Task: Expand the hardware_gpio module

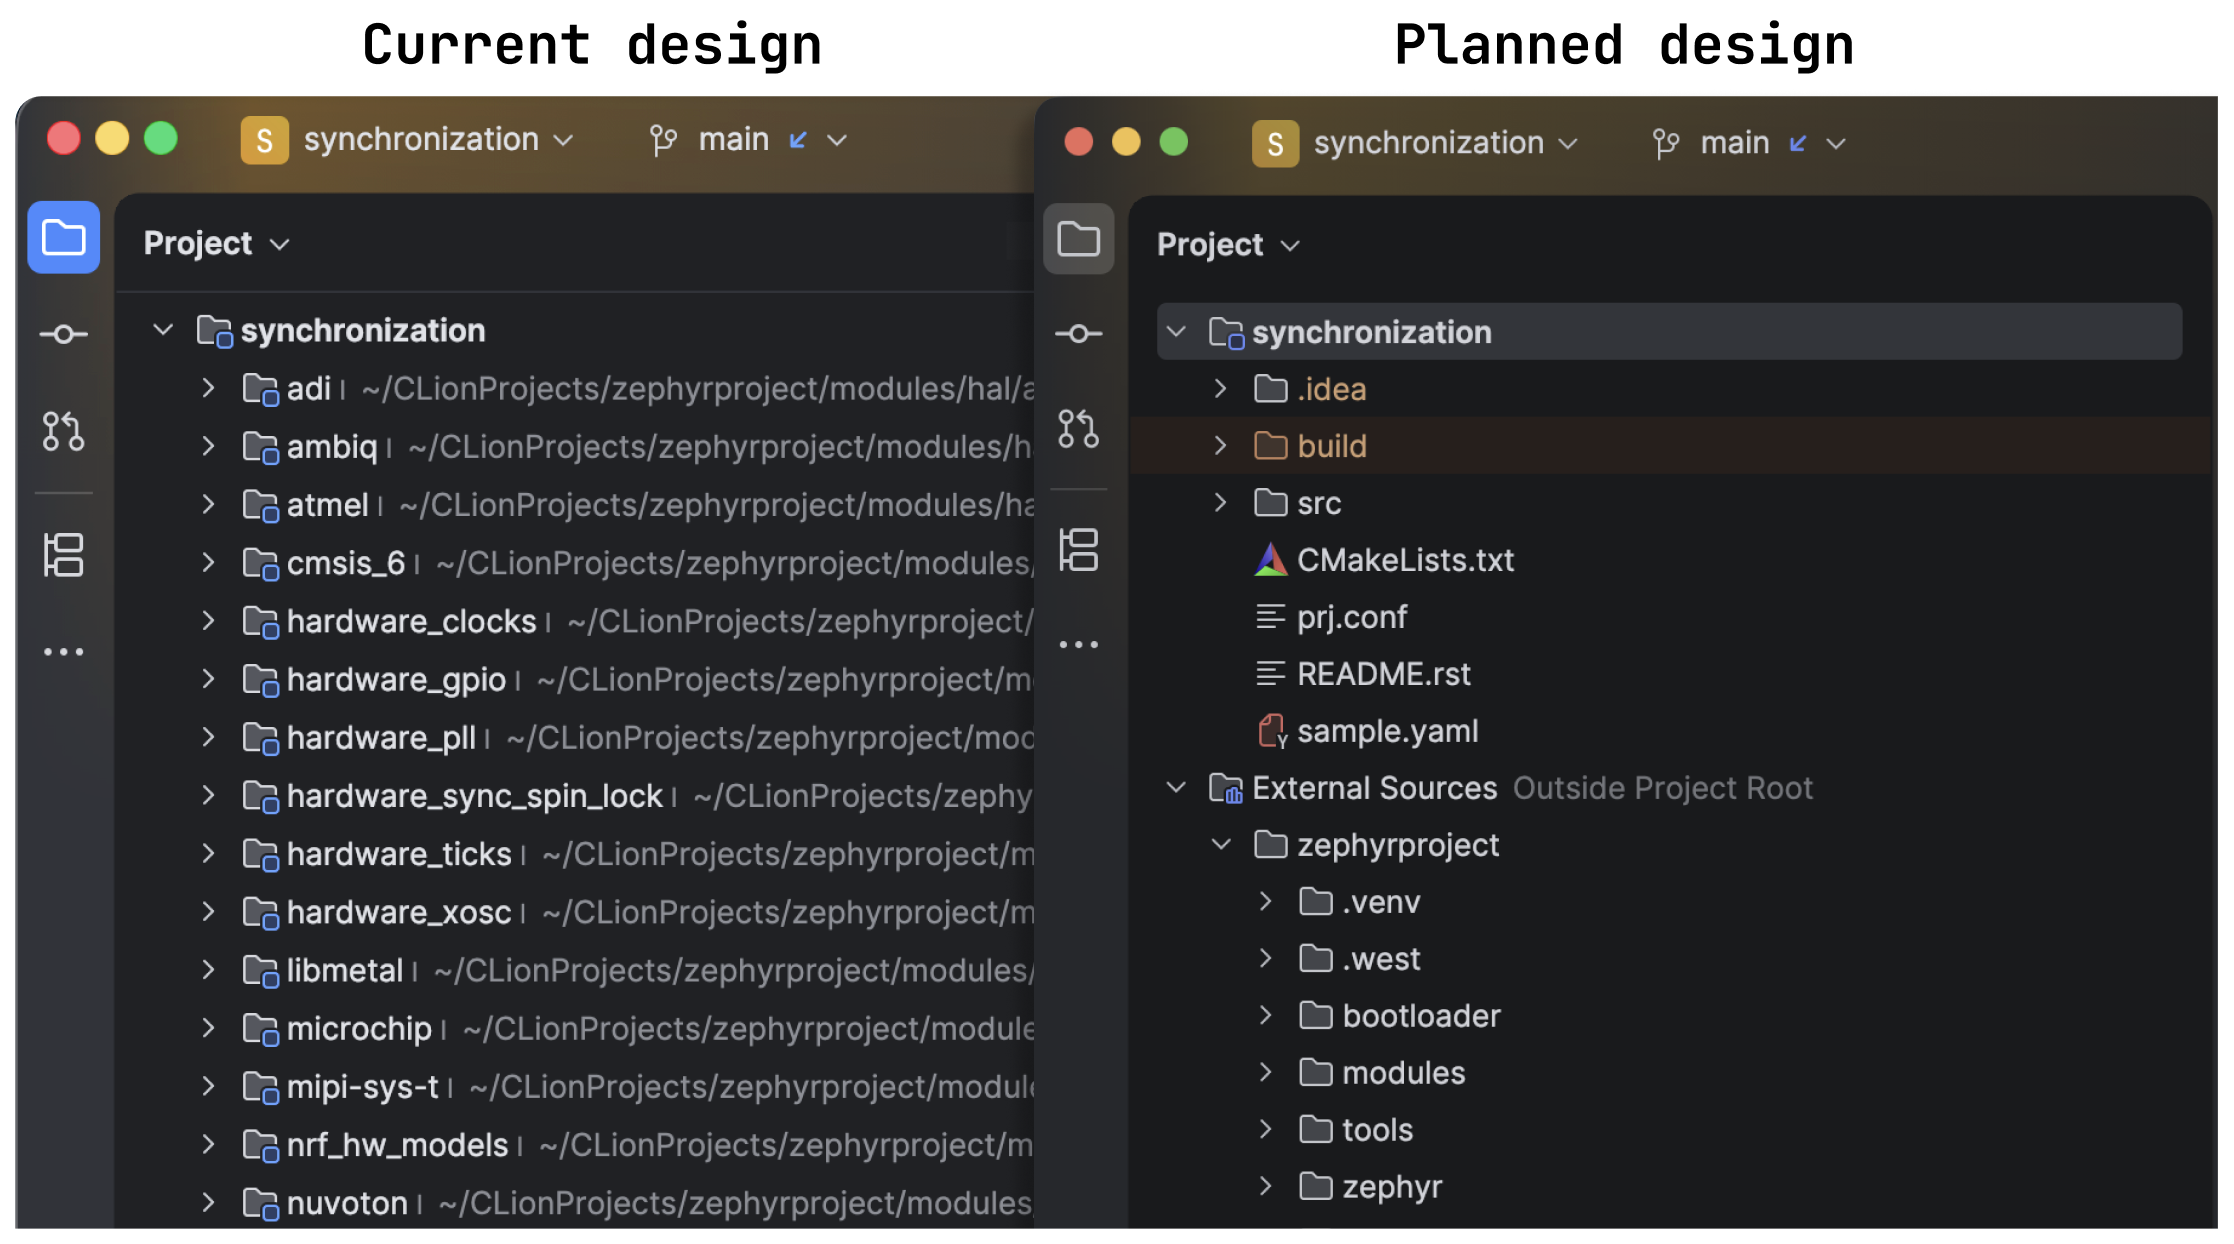Action: click(x=208, y=680)
